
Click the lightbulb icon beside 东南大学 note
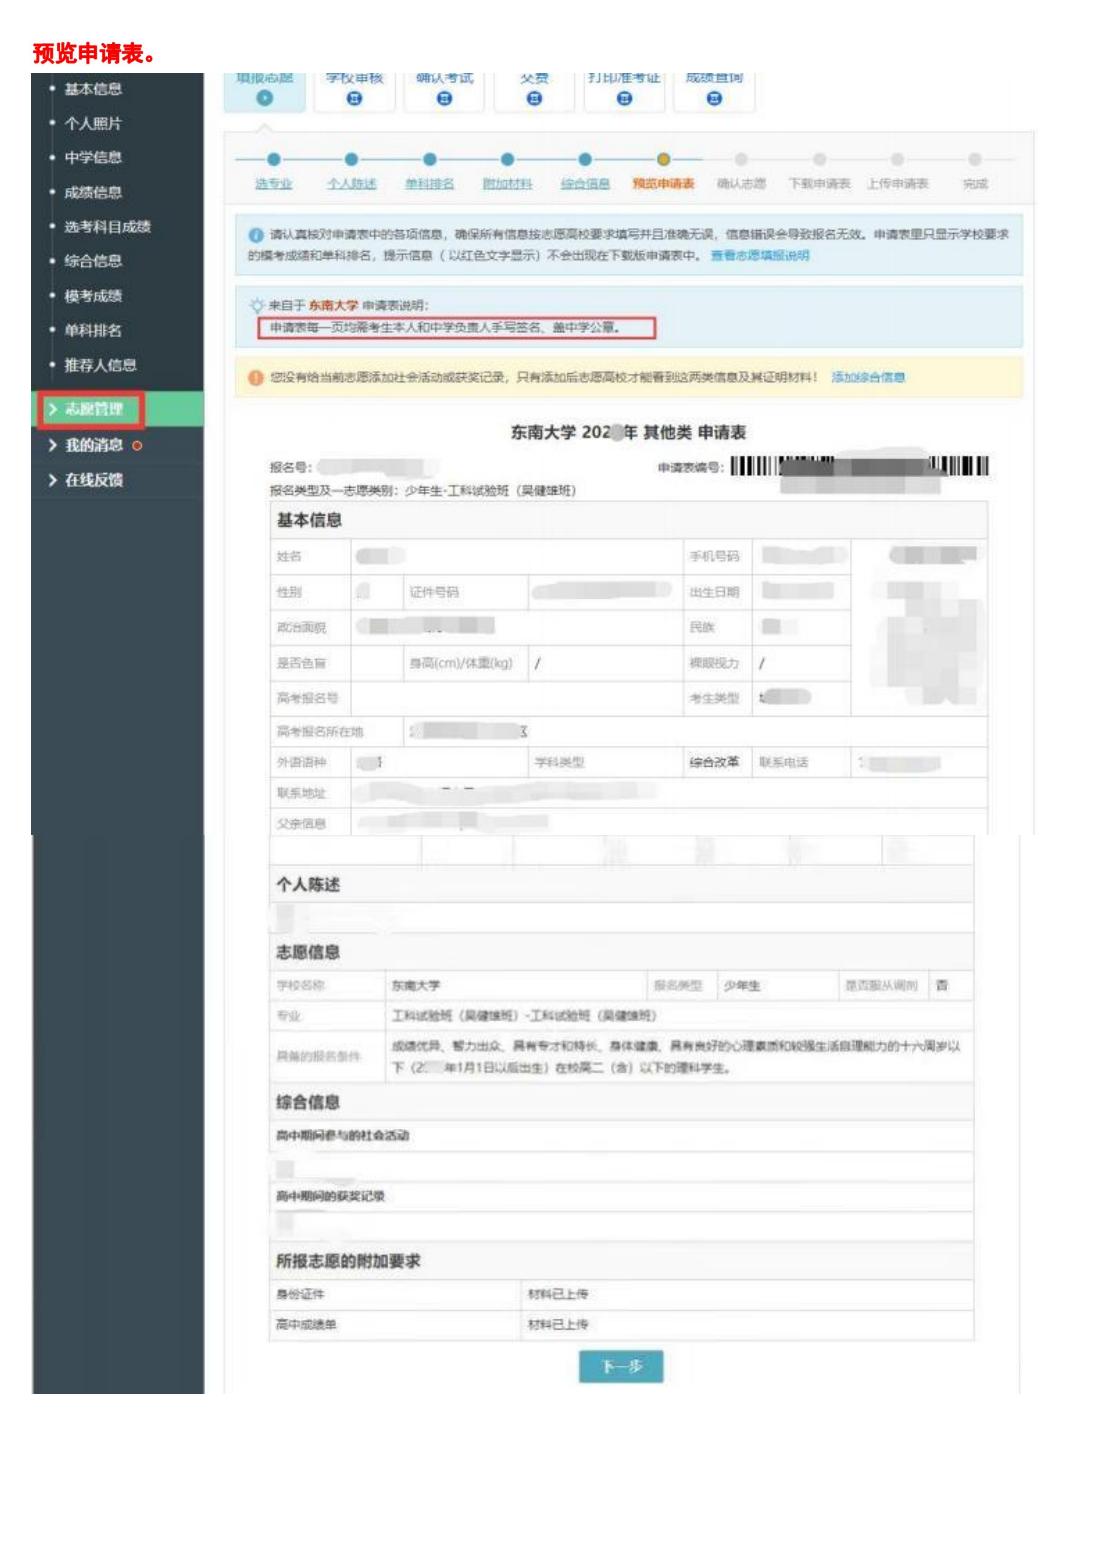(257, 306)
